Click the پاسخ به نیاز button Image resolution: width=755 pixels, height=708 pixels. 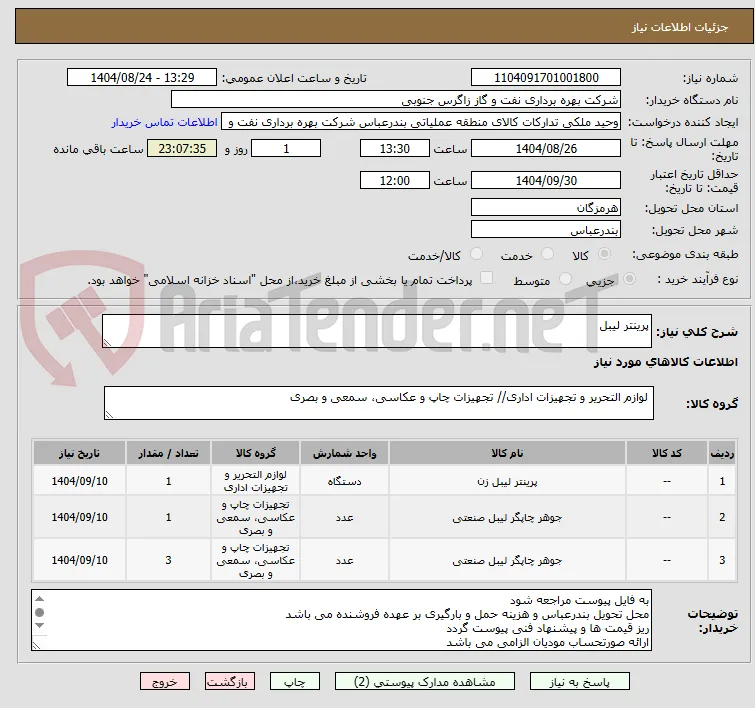click(580, 682)
